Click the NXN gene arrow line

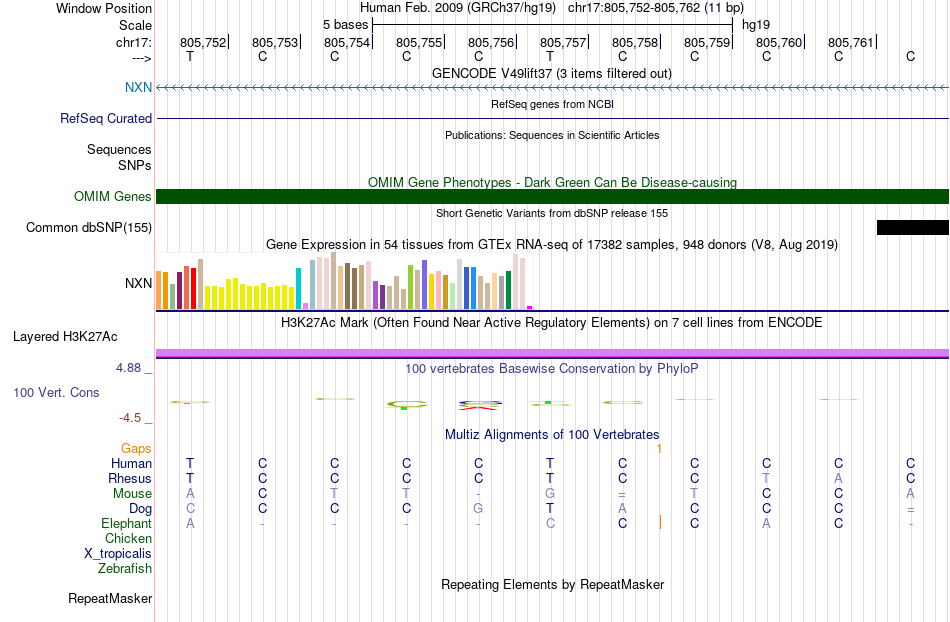pos(552,88)
